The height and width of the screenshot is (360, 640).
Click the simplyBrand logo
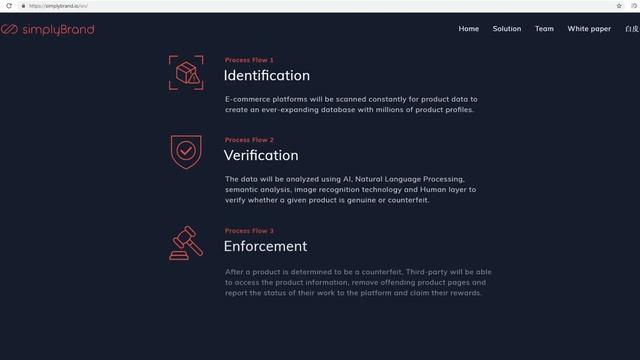click(x=48, y=29)
